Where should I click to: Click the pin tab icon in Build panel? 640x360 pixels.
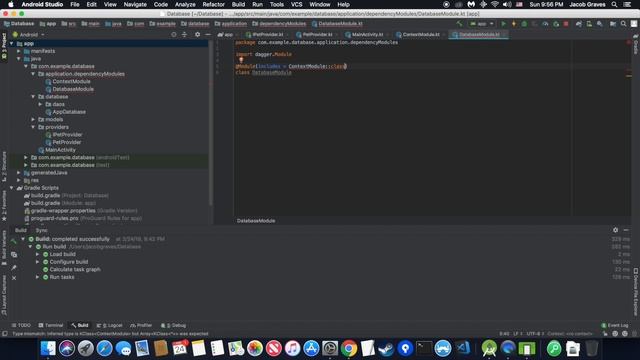14,268
